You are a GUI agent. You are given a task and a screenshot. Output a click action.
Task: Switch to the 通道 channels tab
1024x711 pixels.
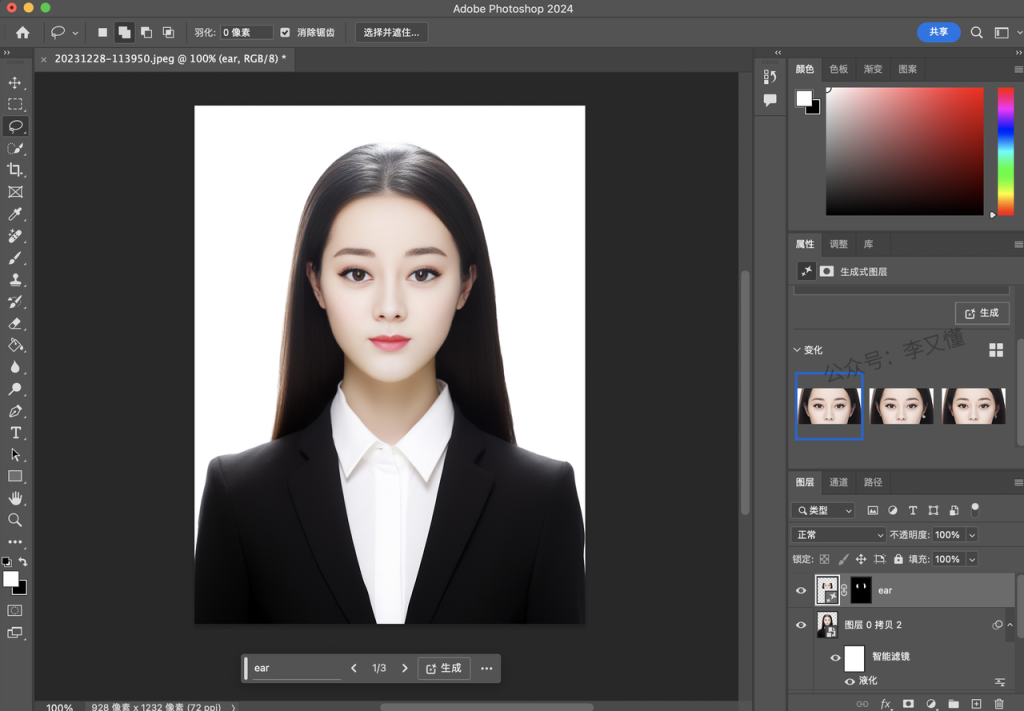pyautogui.click(x=838, y=482)
